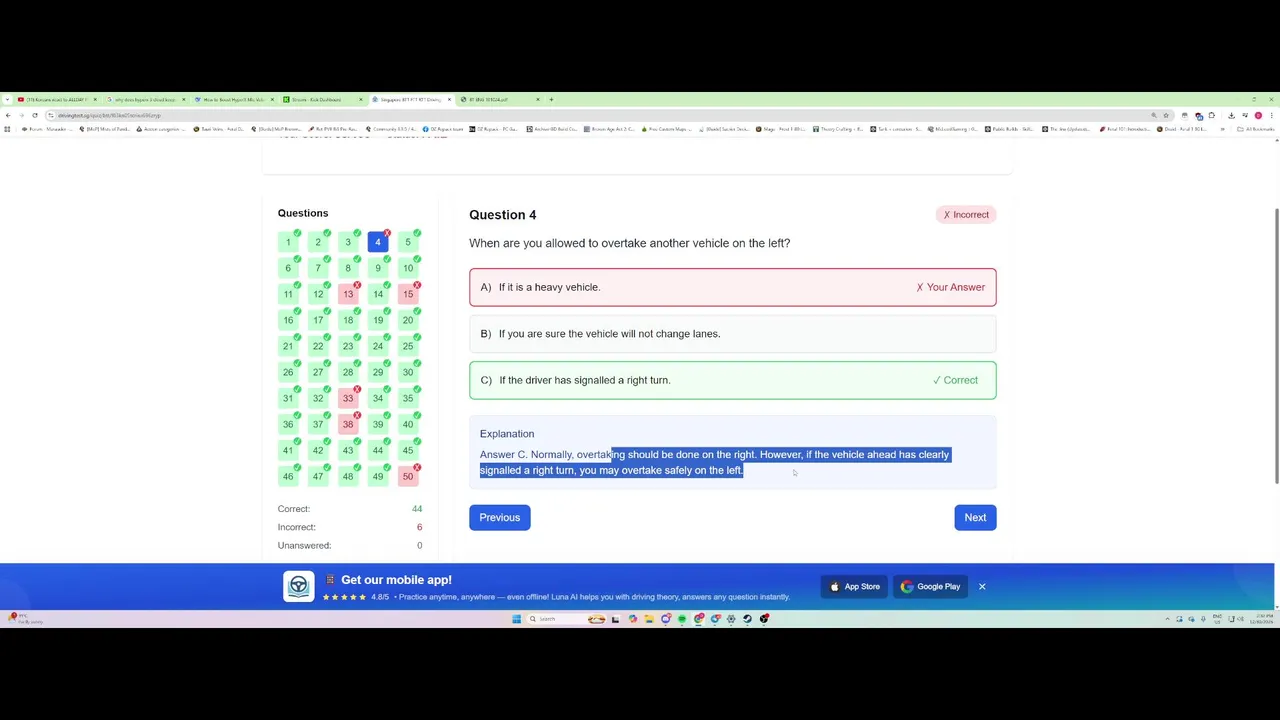Select answer C, driver signalled a right turn
This screenshot has width=1280, height=720.
point(732,380)
